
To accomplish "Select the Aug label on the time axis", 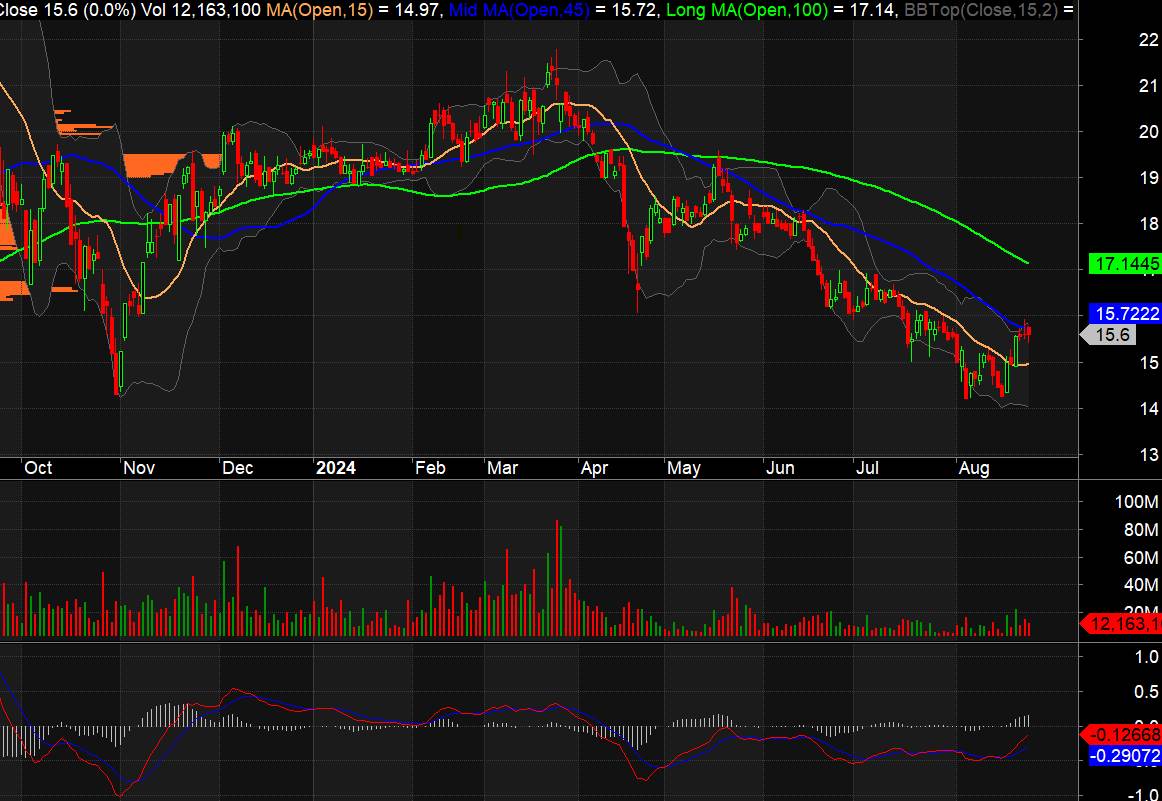I will click(972, 468).
